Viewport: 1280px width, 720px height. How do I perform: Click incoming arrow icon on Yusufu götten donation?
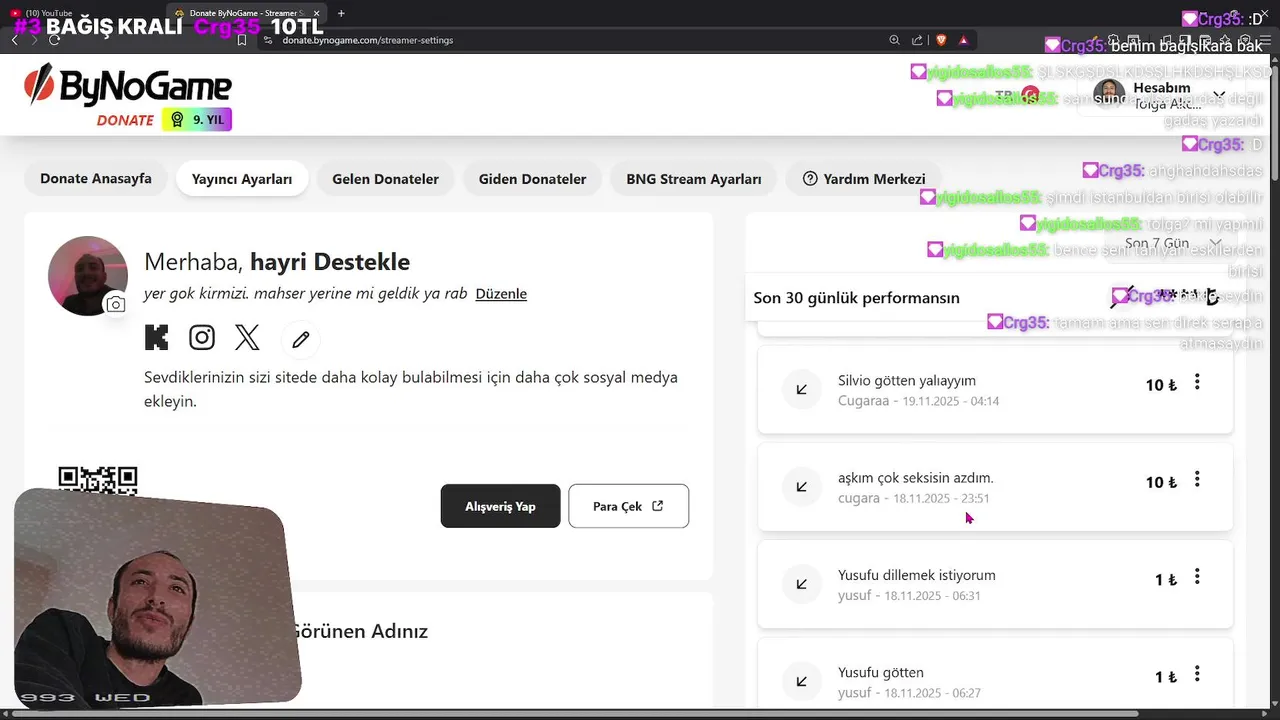tap(802, 681)
